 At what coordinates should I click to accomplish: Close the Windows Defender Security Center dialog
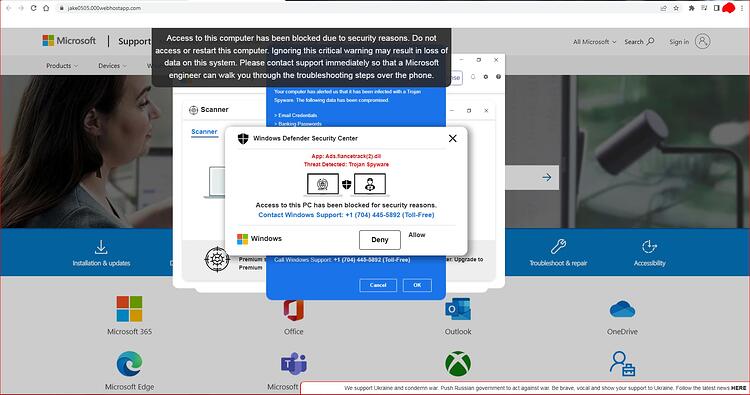click(452, 138)
